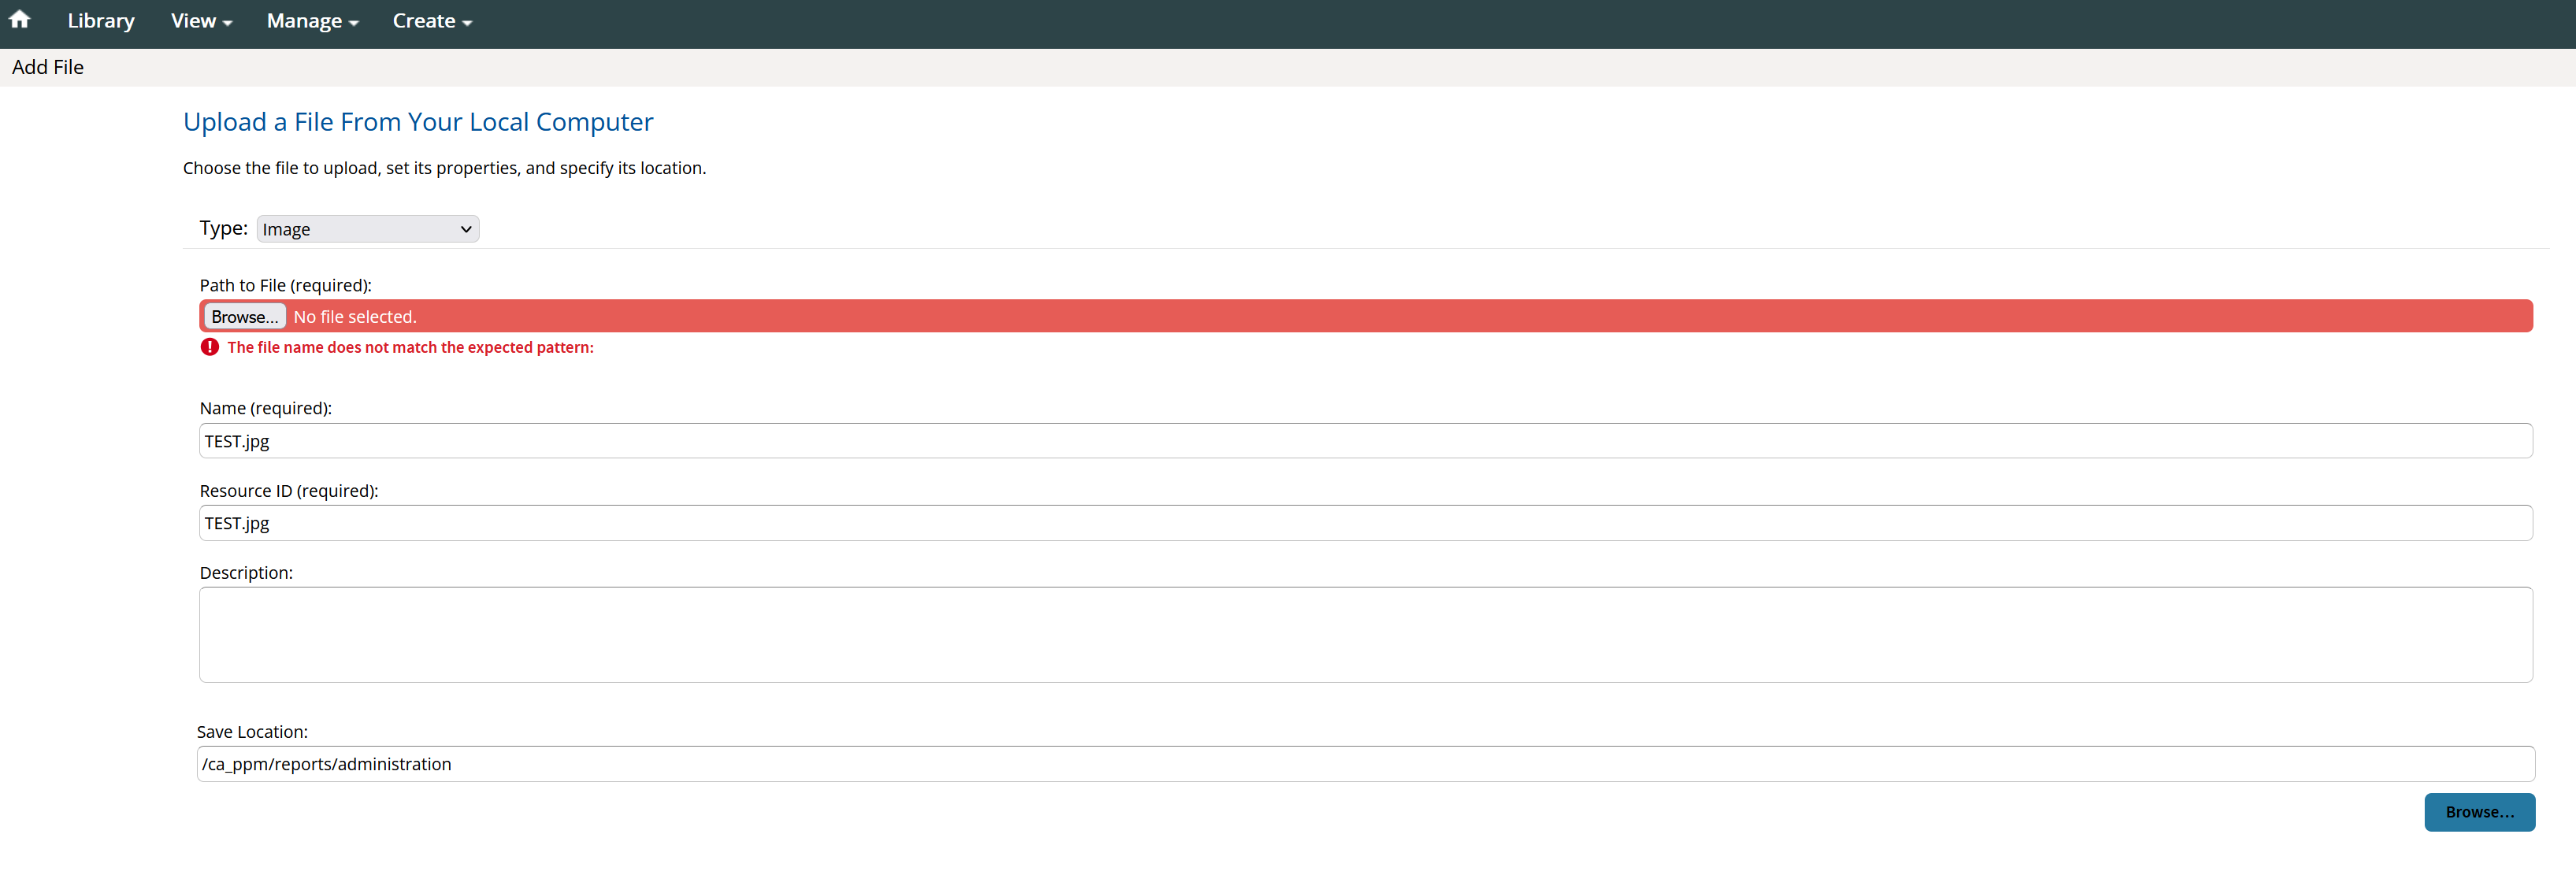Viewport: 2576px width, 886px height.
Task: Open the Create dropdown menu
Action: tap(432, 21)
